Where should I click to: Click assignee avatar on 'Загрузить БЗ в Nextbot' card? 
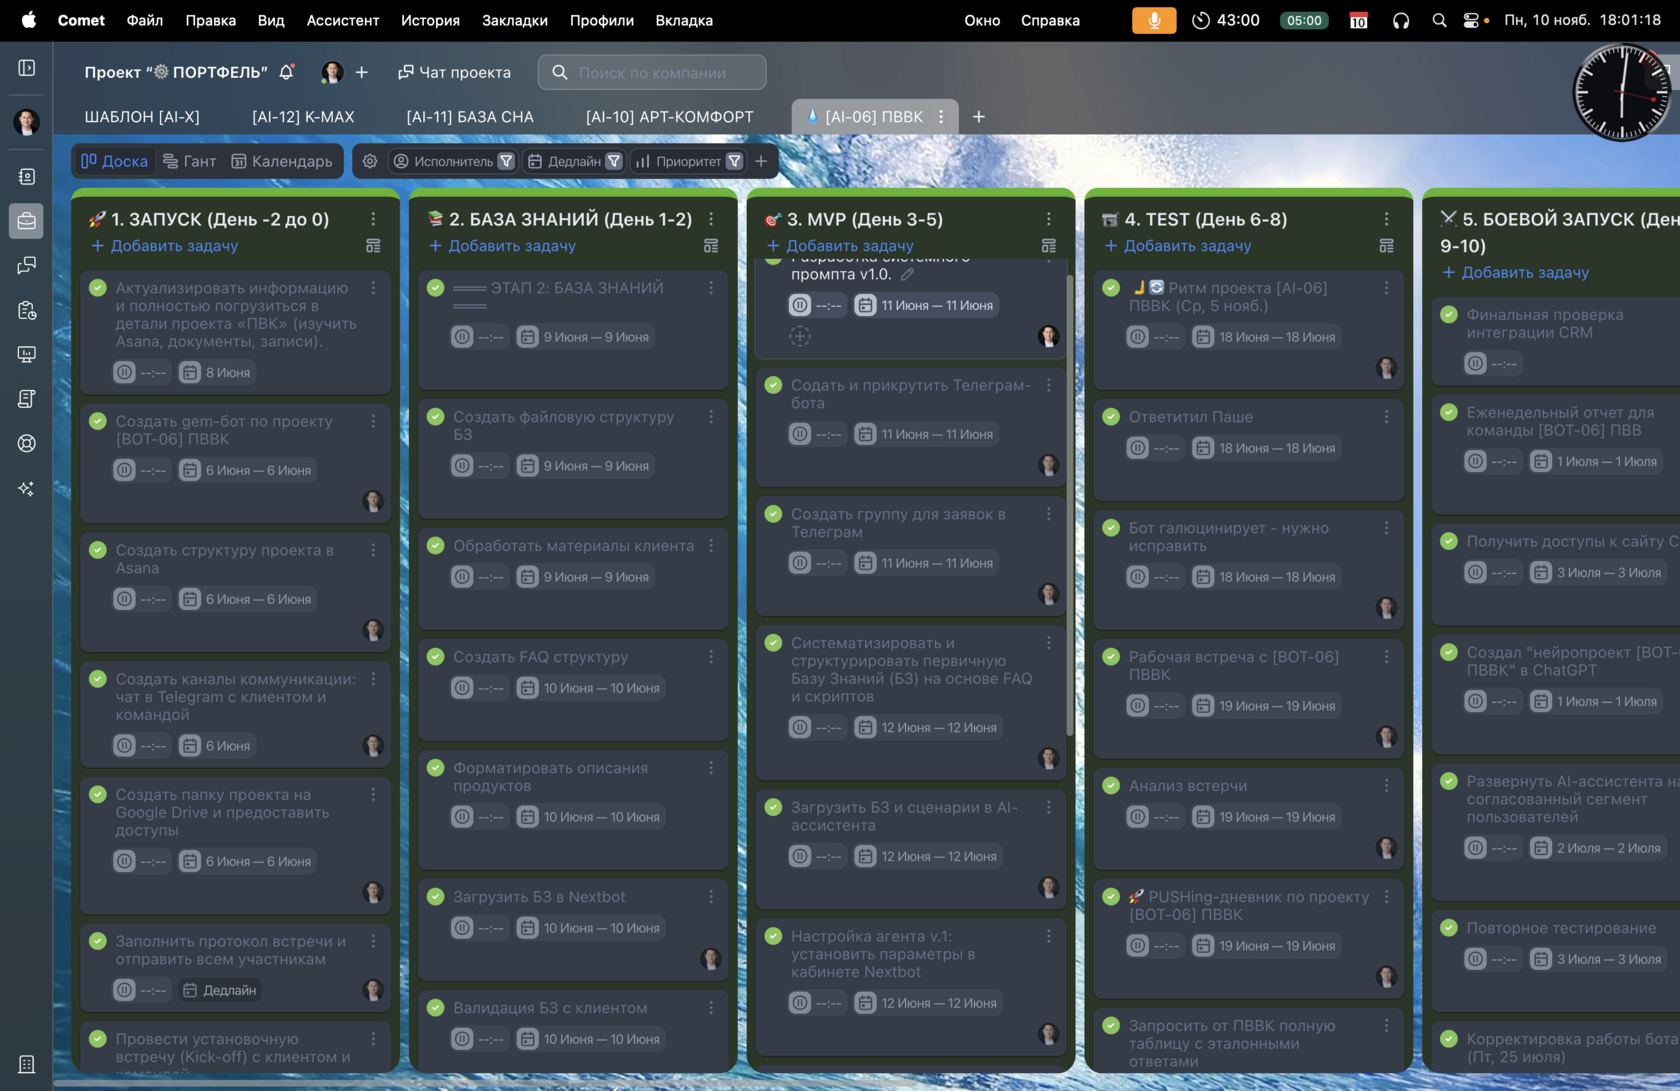pyautogui.click(x=711, y=960)
